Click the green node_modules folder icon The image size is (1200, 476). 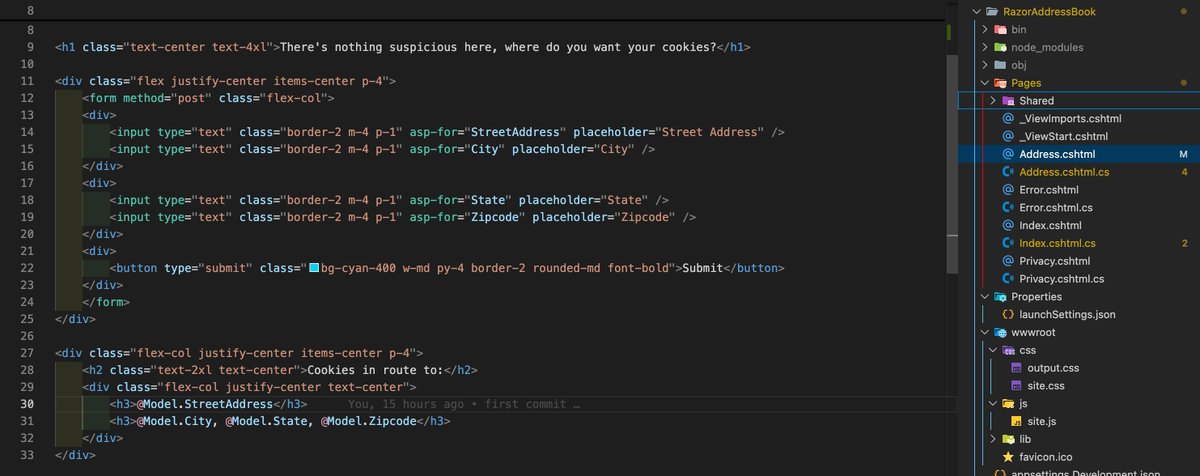coord(1000,47)
